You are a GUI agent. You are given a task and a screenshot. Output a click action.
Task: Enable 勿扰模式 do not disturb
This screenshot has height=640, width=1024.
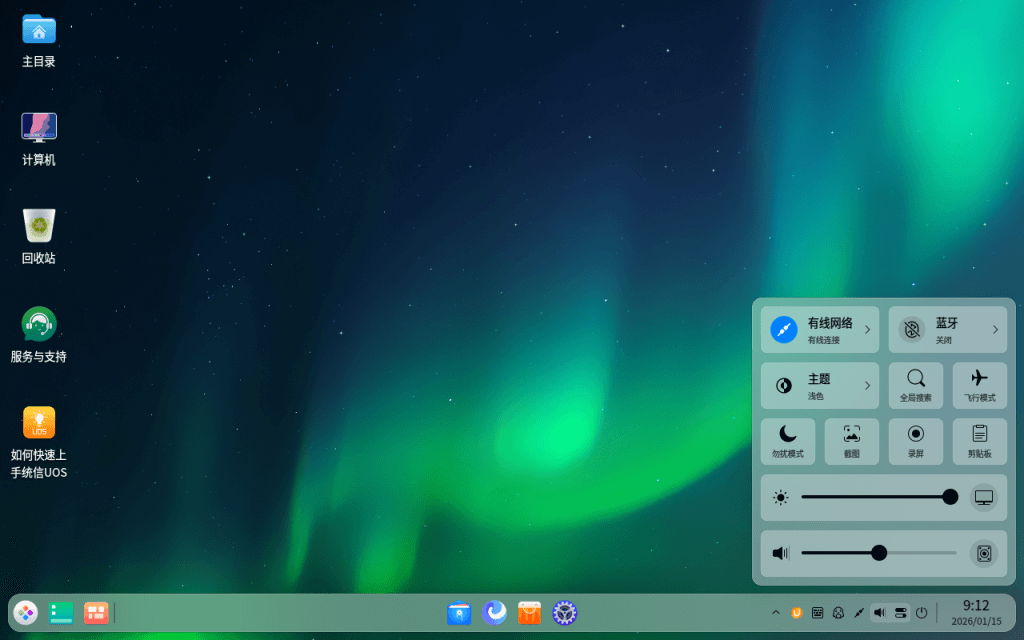pyautogui.click(x=788, y=441)
